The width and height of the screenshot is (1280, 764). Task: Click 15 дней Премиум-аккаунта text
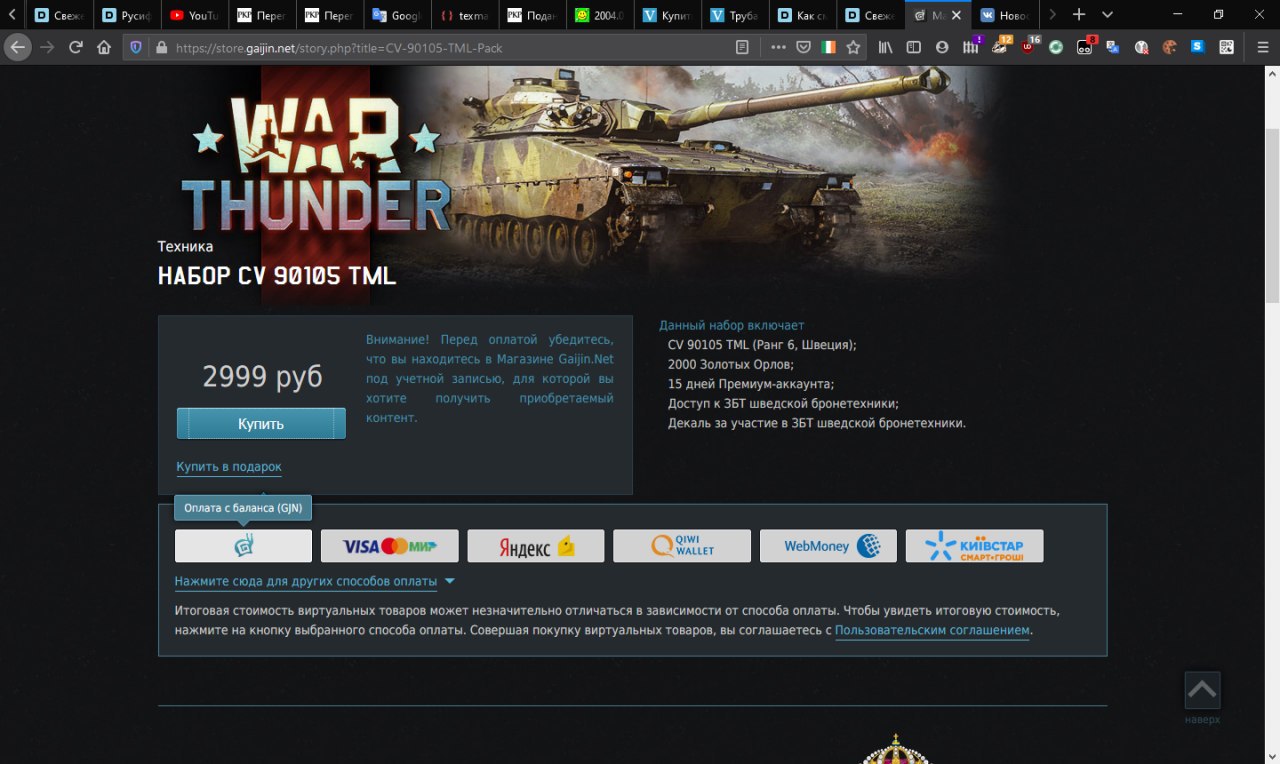coord(751,383)
